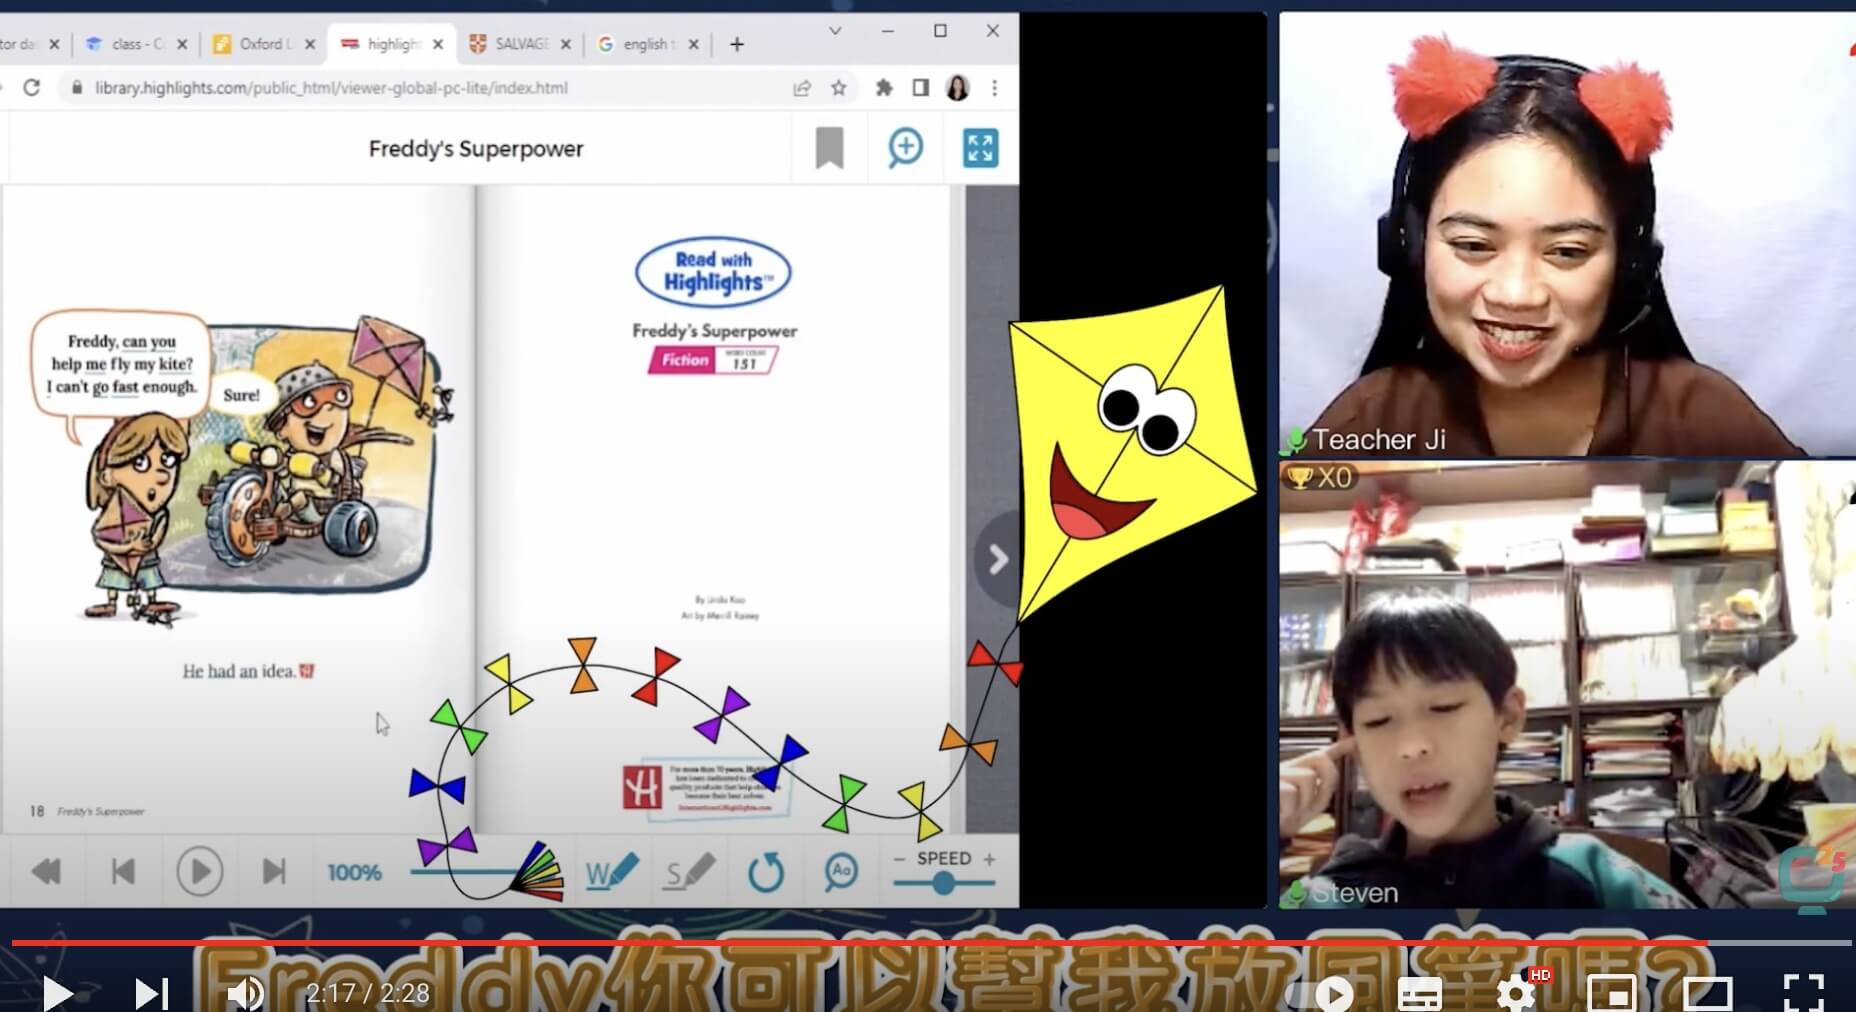1856x1012 pixels.
Task: Reload the page in the browser
Action: pyautogui.click(x=31, y=88)
